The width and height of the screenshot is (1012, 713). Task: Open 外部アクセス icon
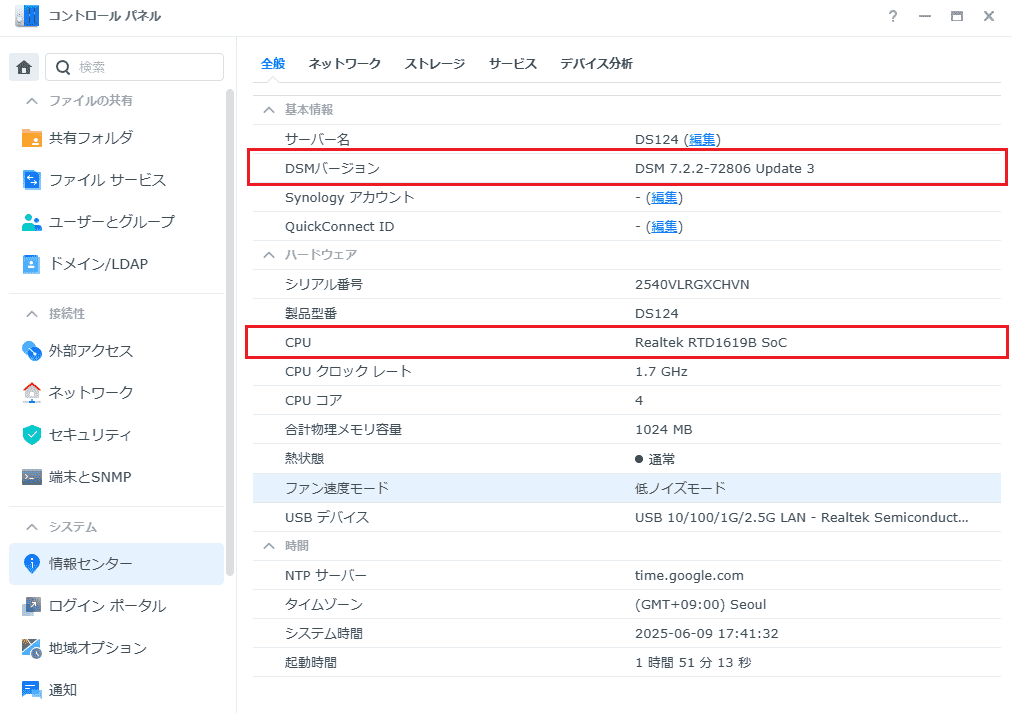[x=32, y=351]
